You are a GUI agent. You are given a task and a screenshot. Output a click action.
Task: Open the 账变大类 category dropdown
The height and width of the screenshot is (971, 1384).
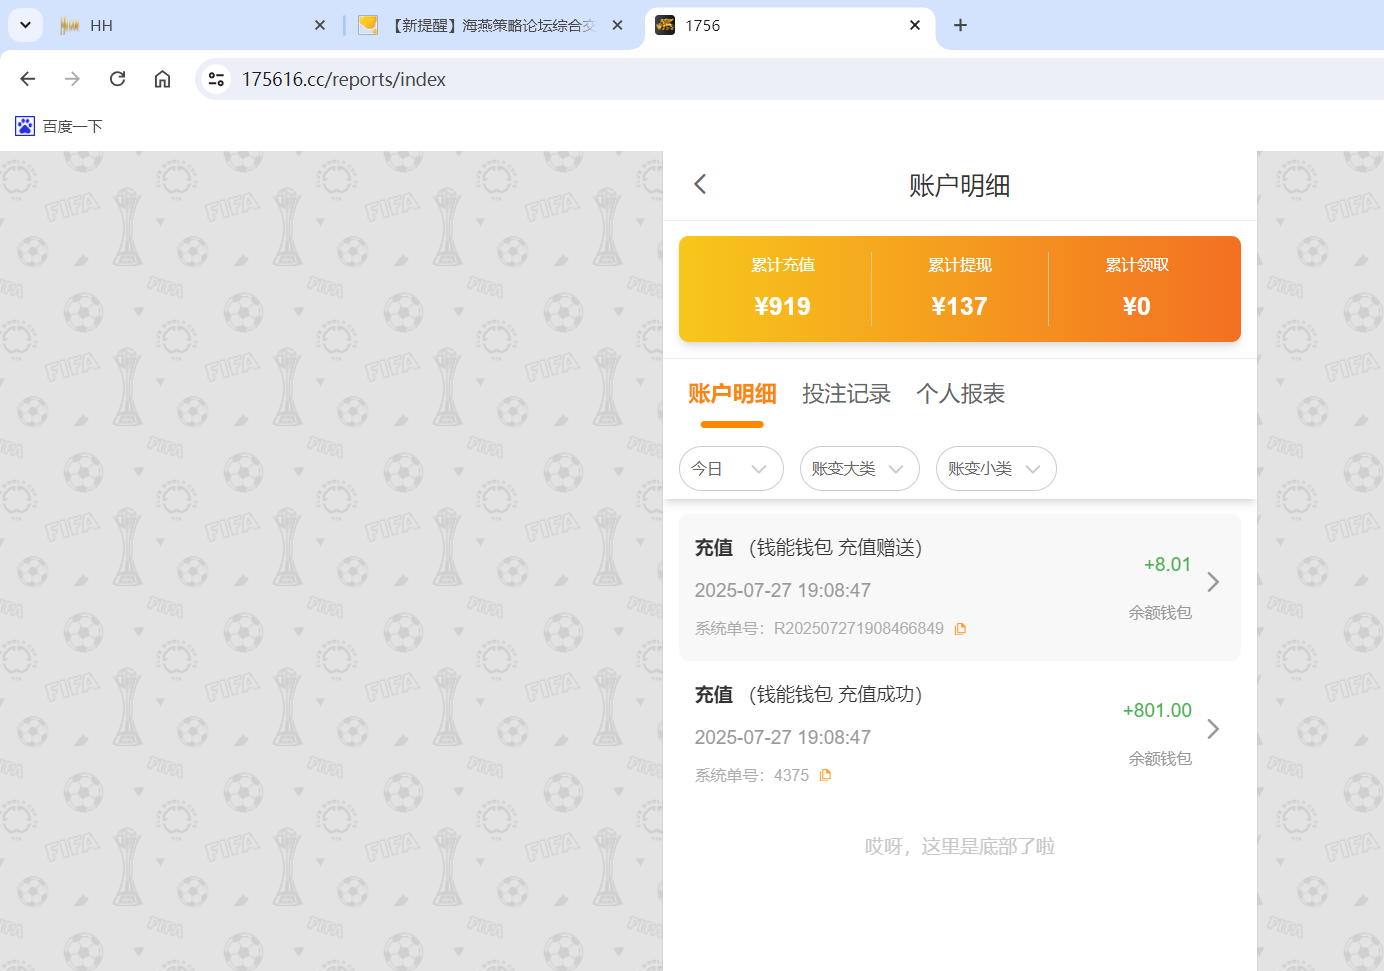859,468
